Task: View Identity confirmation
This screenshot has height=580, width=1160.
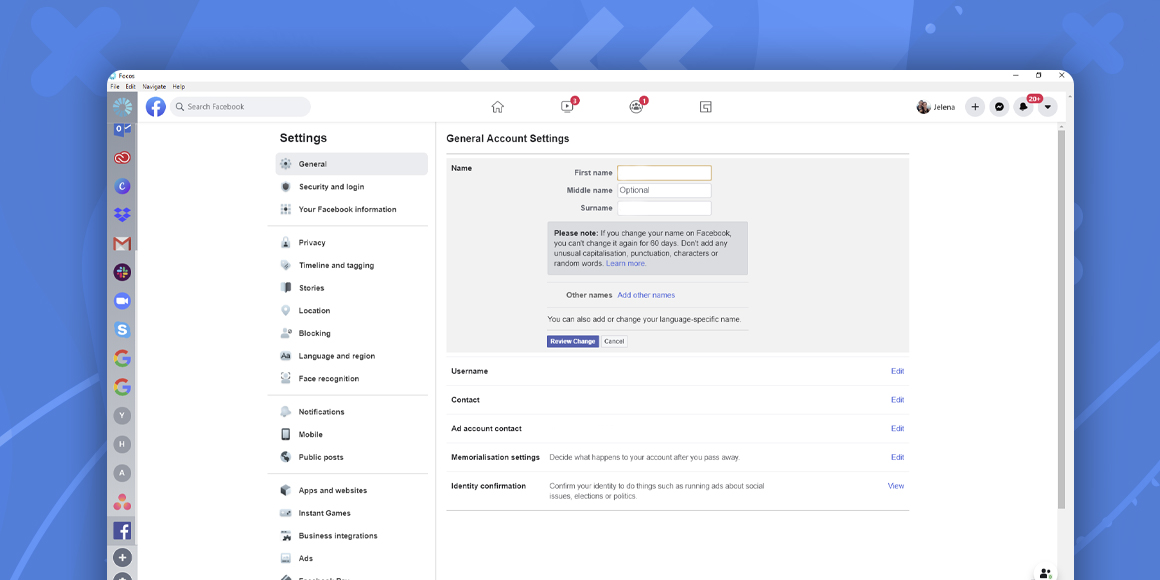Action: (x=896, y=486)
